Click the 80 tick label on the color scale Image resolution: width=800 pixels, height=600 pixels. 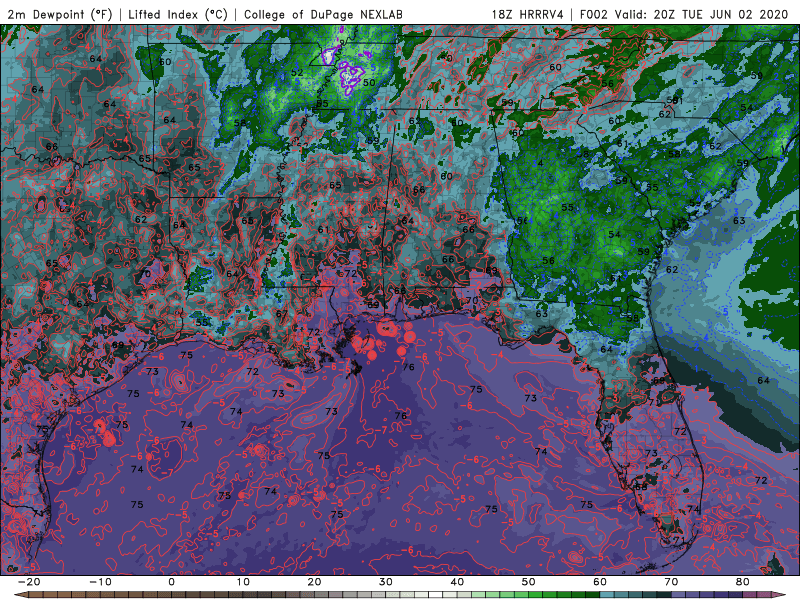point(743,582)
